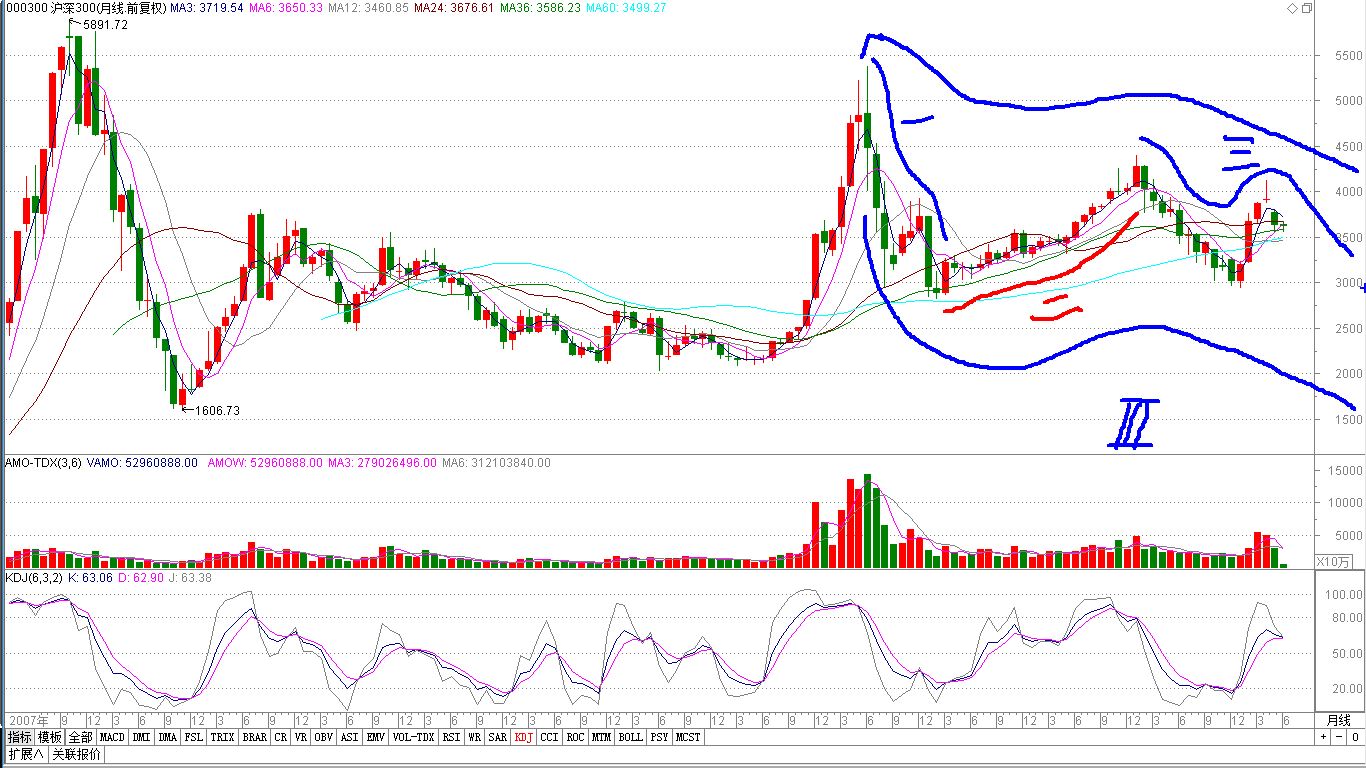
Task: Click the overlapping-windows restore icon
Action: coord(1307,8)
